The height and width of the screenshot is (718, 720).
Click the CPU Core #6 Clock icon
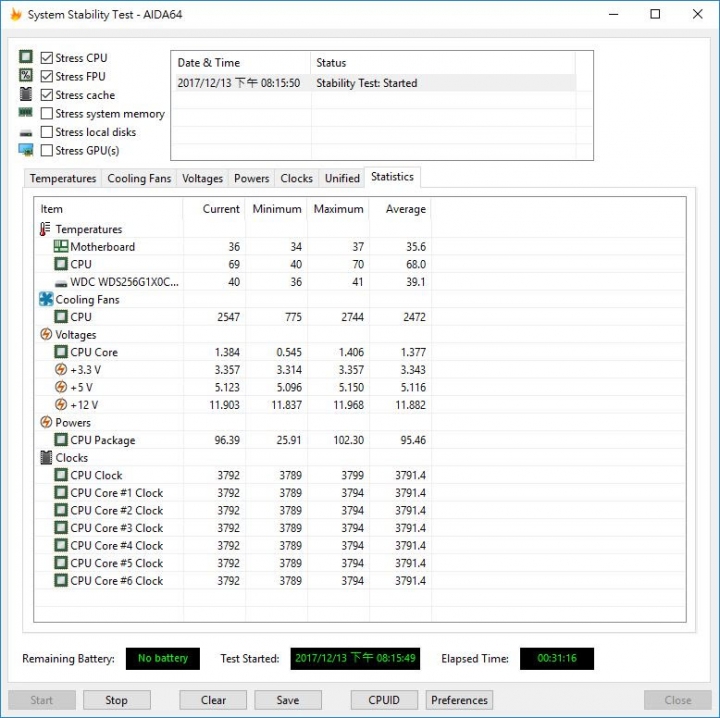pos(61,580)
